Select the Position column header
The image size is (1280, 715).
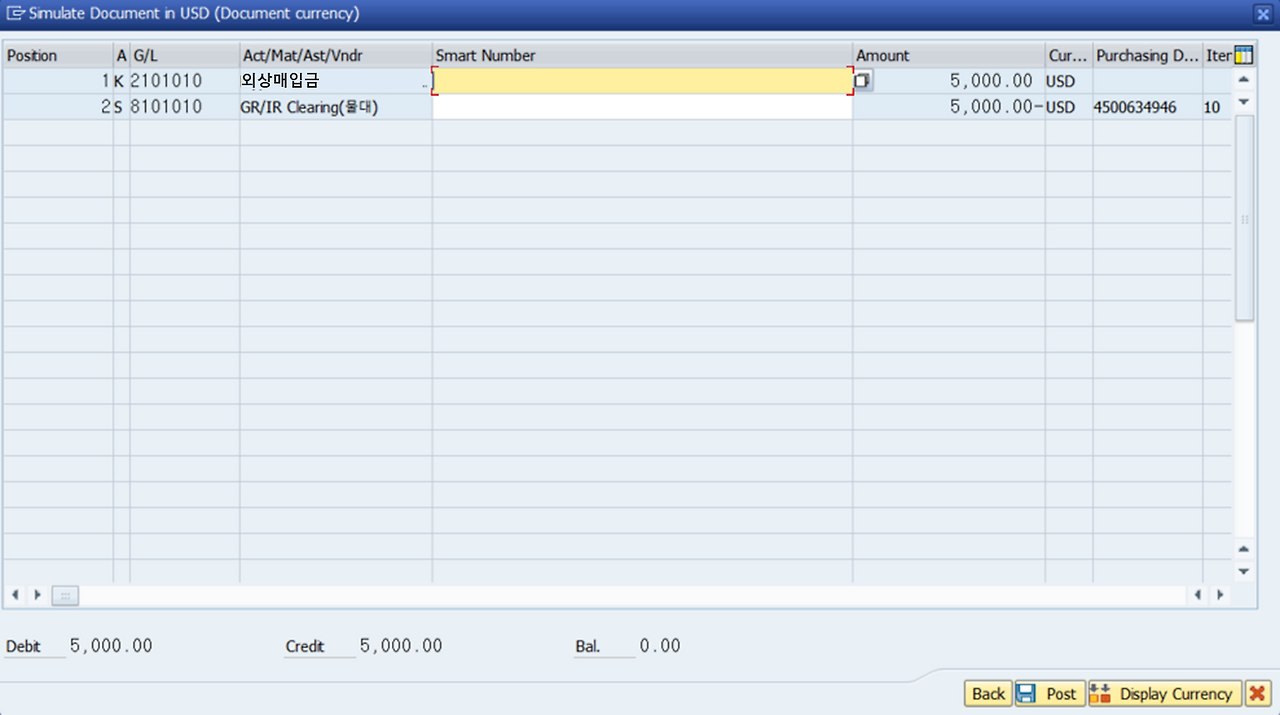coord(58,56)
